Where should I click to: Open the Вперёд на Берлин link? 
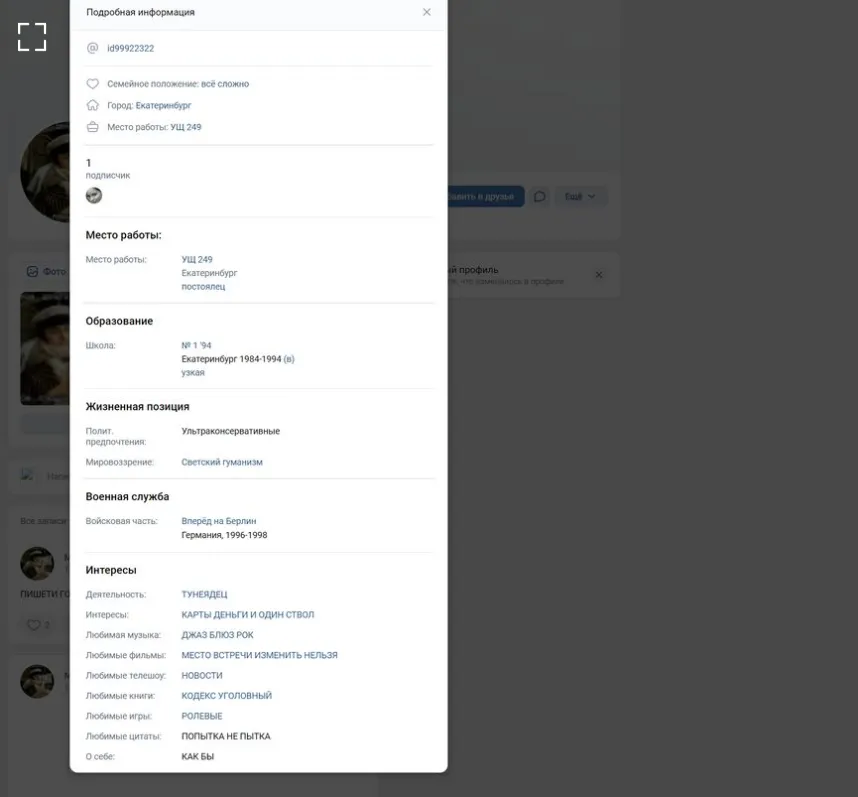[218, 521]
